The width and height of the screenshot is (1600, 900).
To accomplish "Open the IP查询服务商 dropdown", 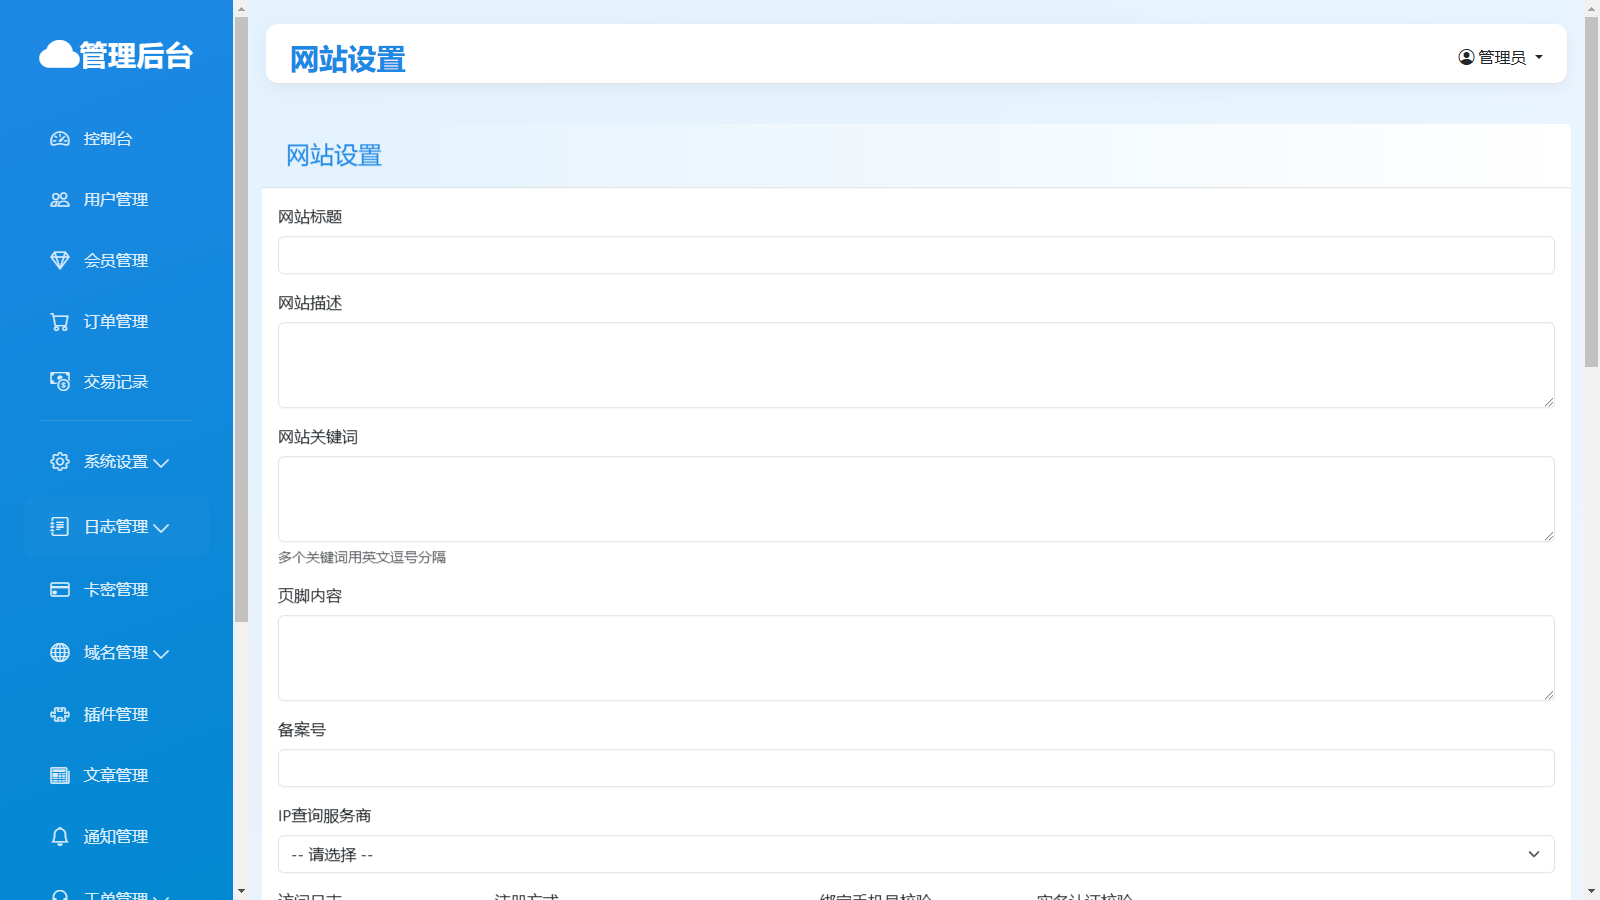I will pos(915,854).
